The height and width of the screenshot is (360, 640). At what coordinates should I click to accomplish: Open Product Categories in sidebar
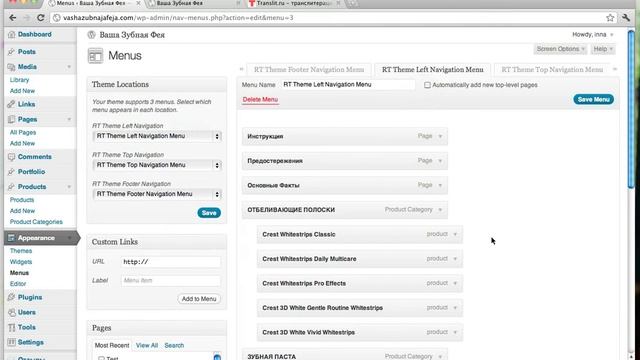(36, 222)
